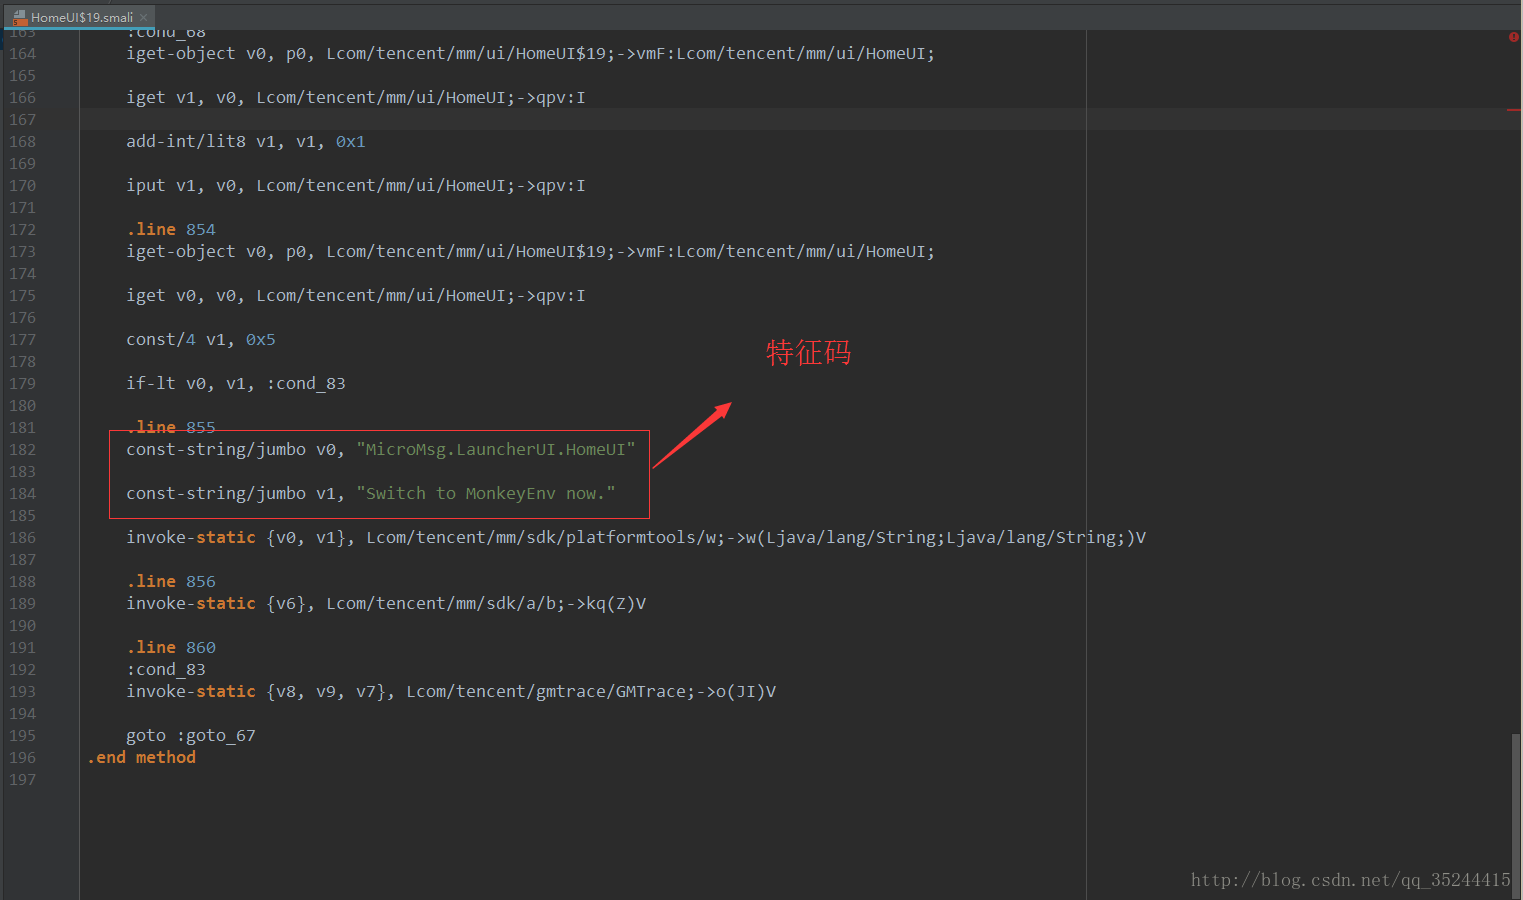
Task: Click the 'iget v0, v0' line 175
Action: pyautogui.click(x=355, y=296)
